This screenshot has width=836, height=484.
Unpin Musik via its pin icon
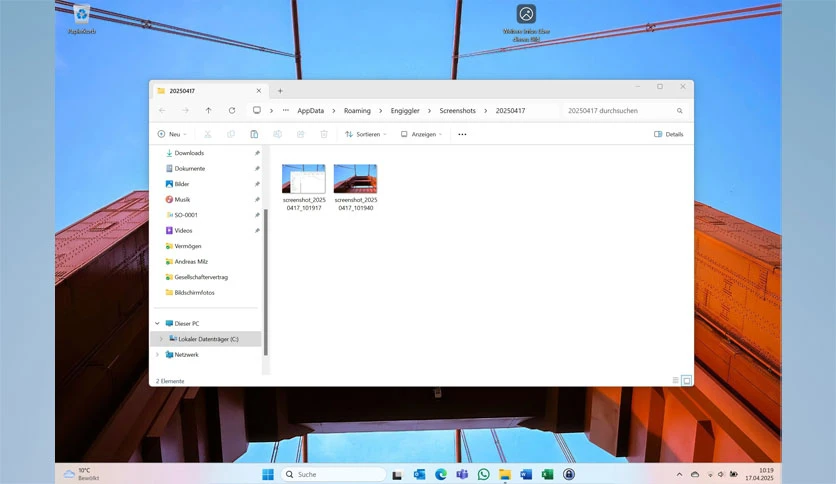(257, 199)
